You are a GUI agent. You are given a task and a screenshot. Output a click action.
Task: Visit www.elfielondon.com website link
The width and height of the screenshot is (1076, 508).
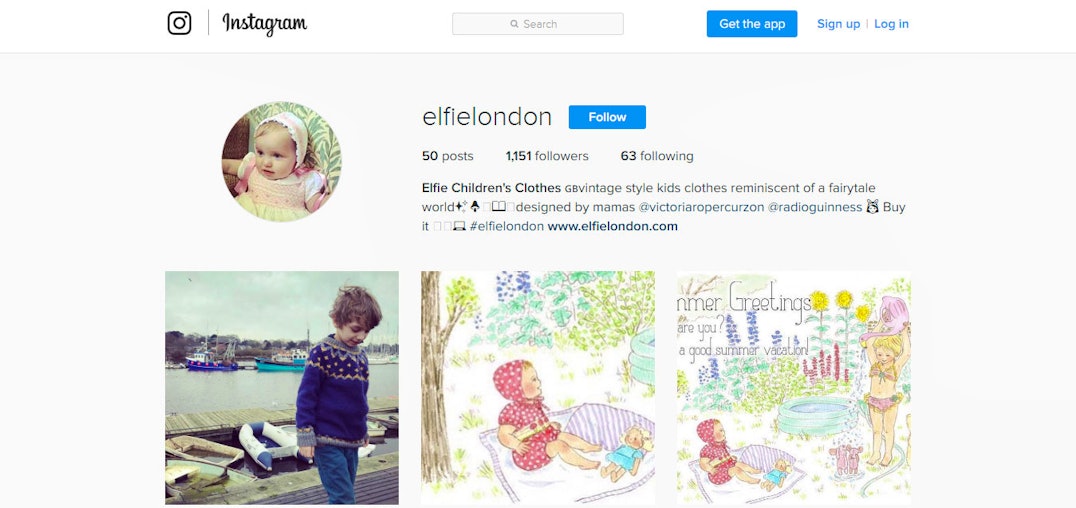coord(612,226)
